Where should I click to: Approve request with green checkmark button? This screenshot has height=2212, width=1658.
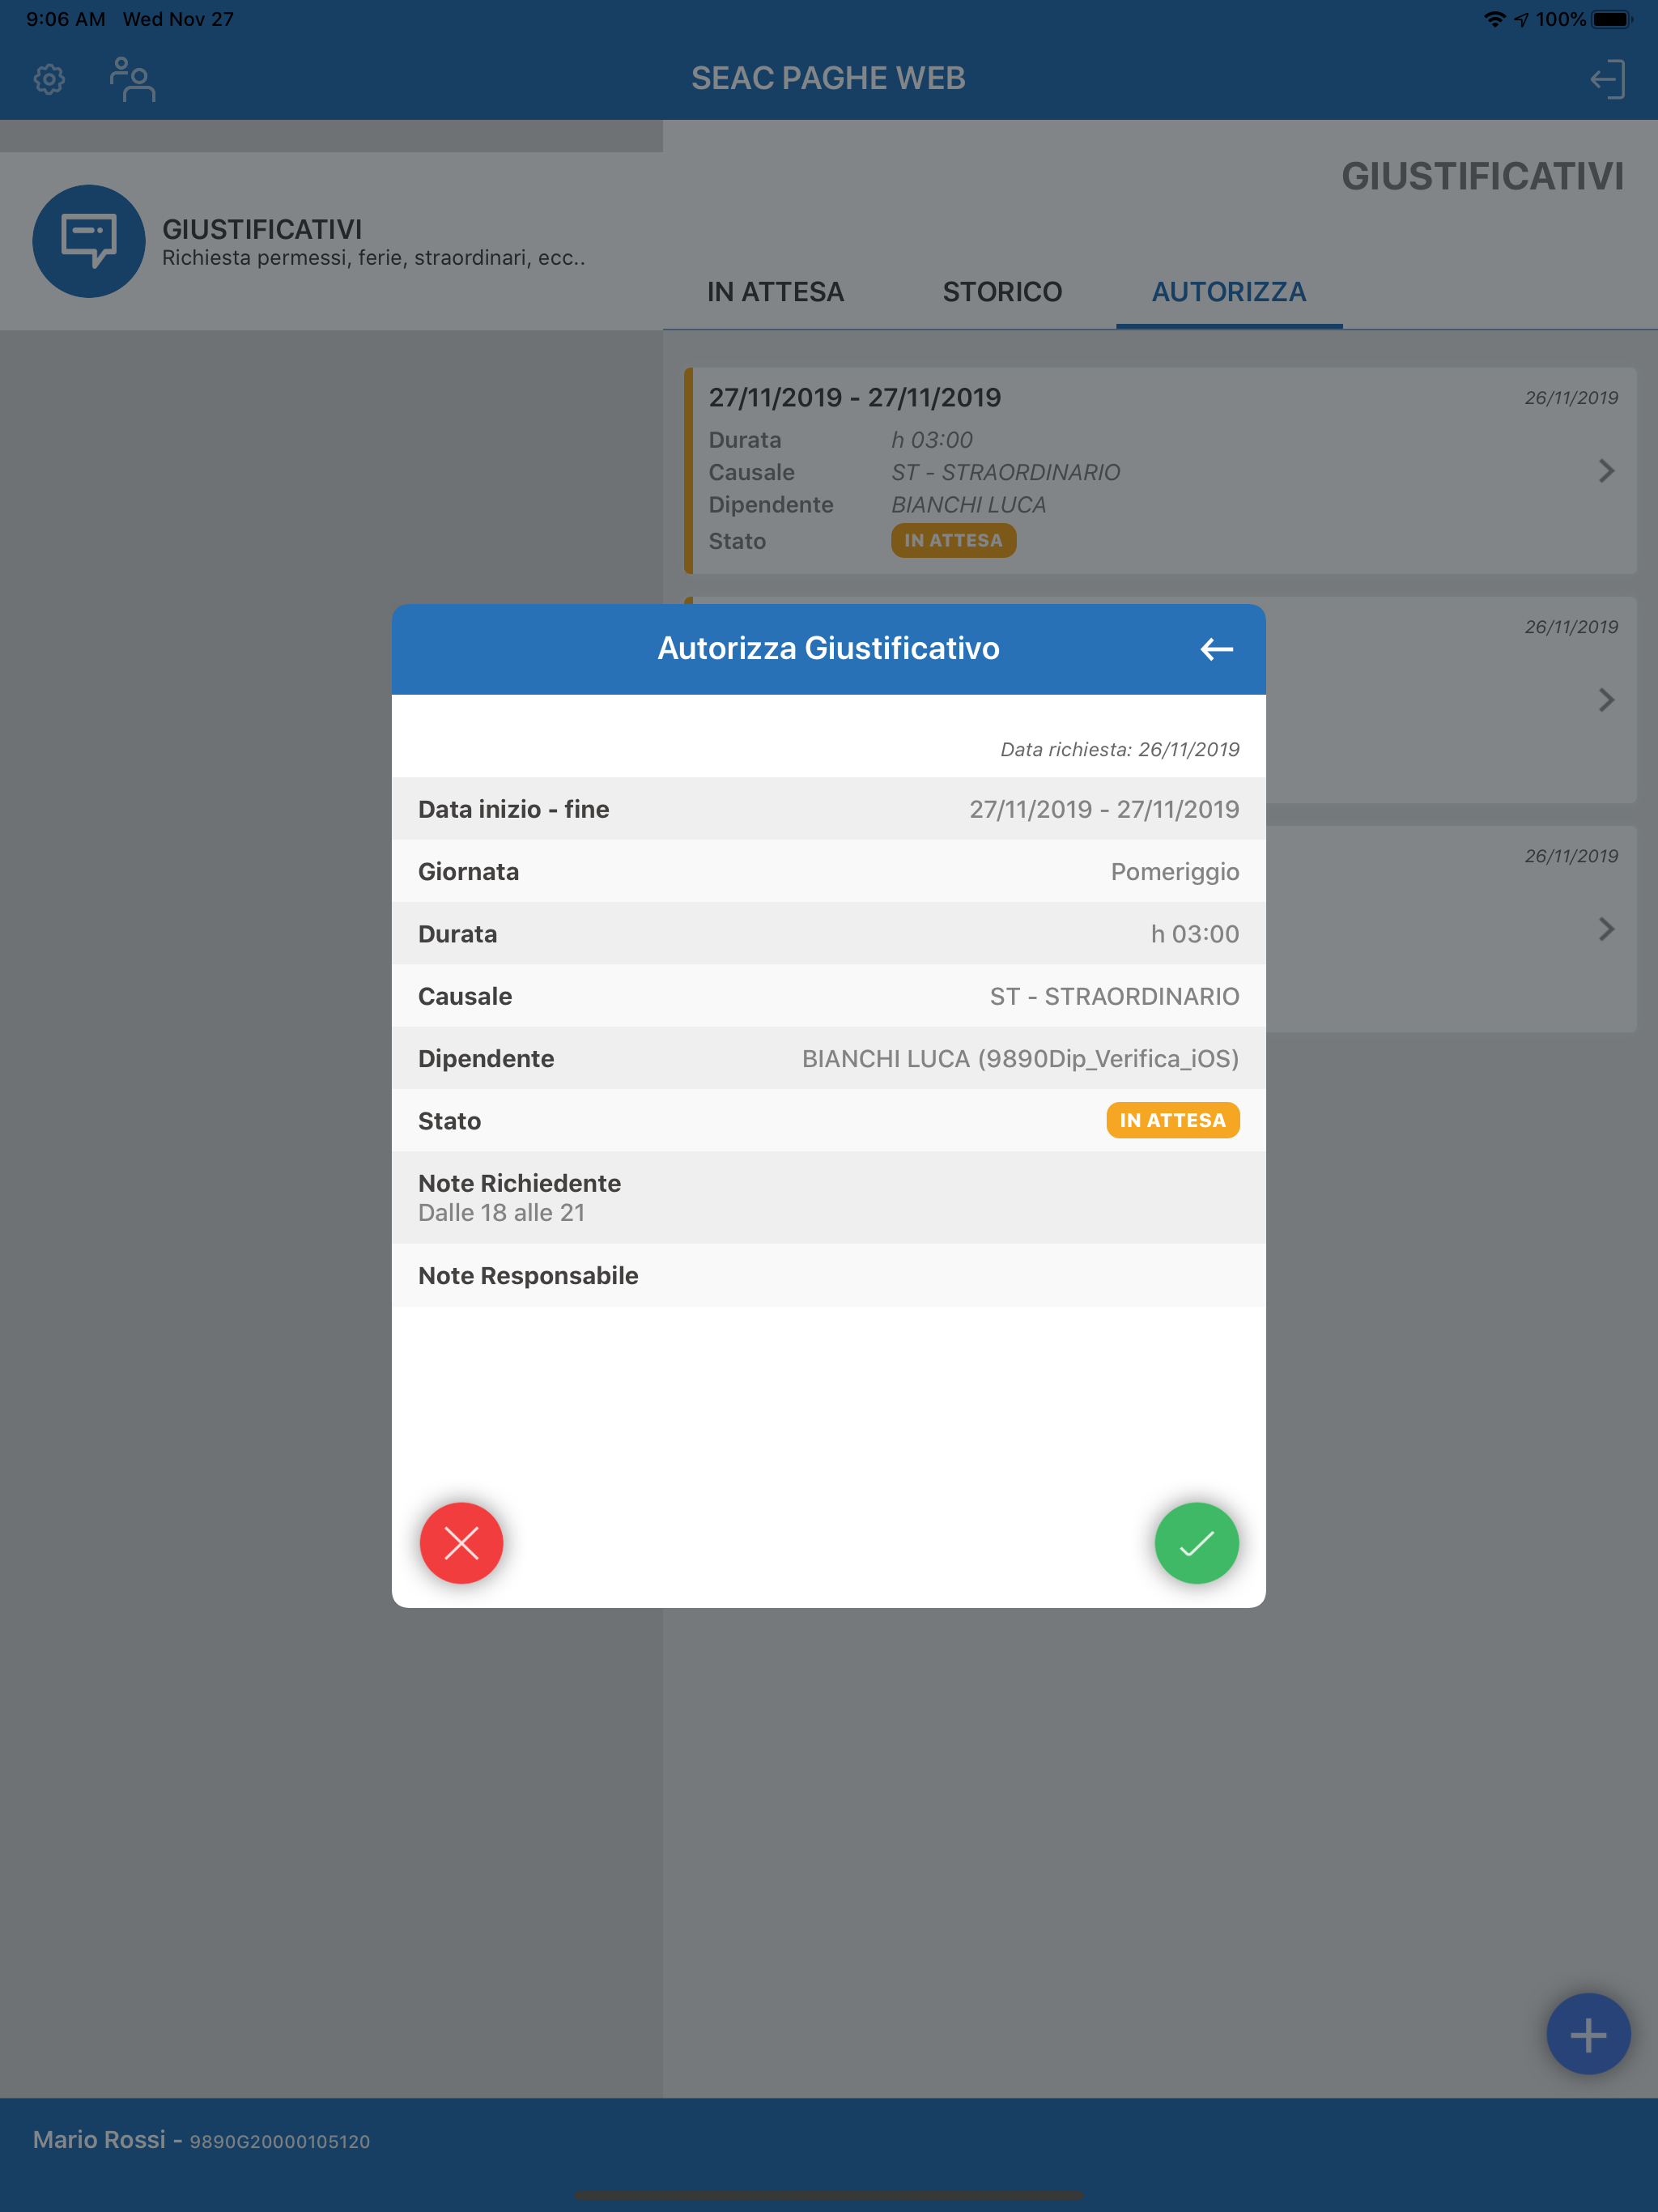[1196, 1542]
